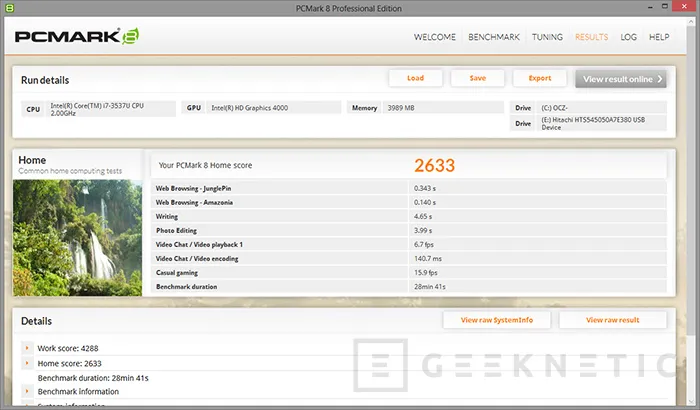
Task: Open View raw result
Action: pyautogui.click(x=612, y=320)
